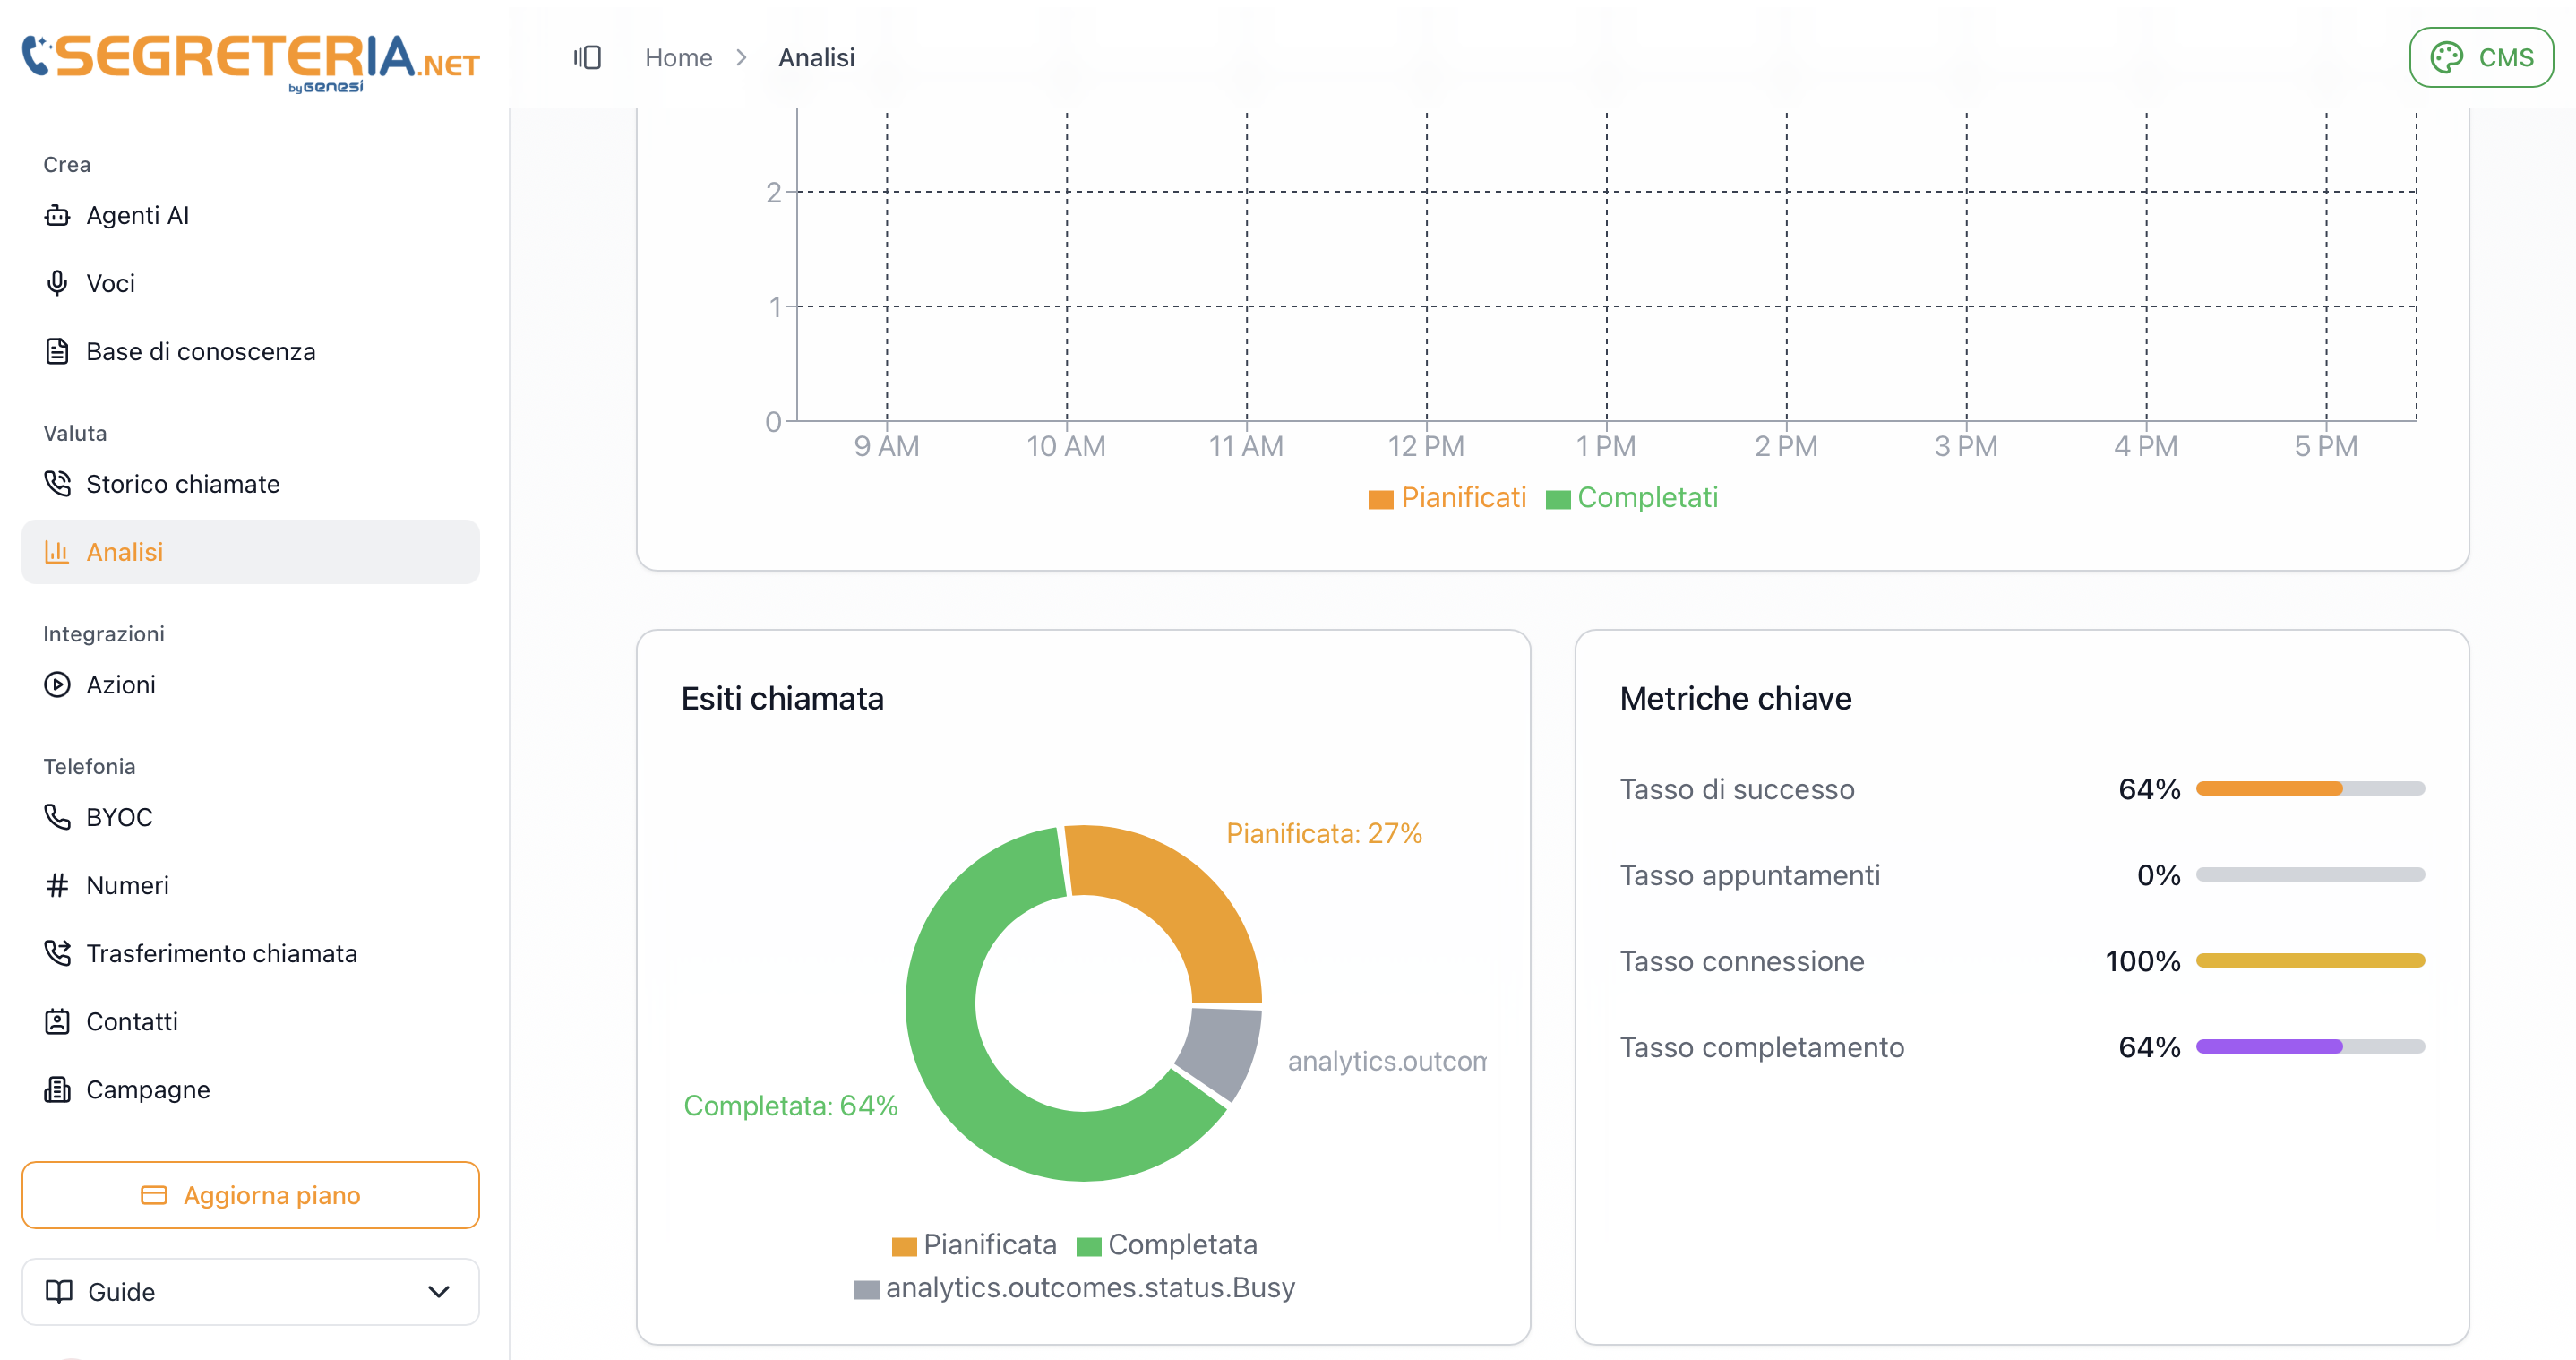Click the Storico chiamate phone icon

(x=57, y=484)
